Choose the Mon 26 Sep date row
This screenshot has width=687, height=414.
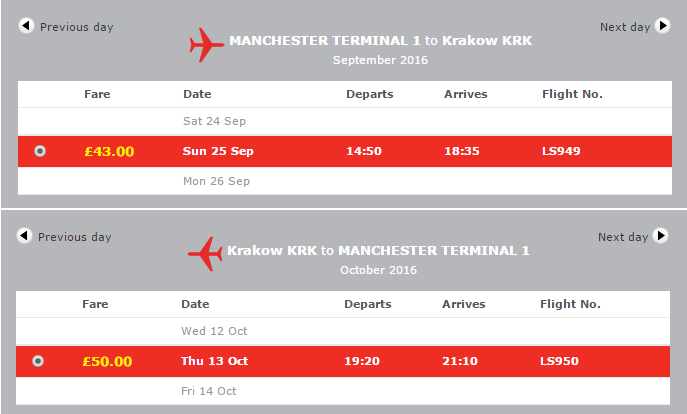345,181
